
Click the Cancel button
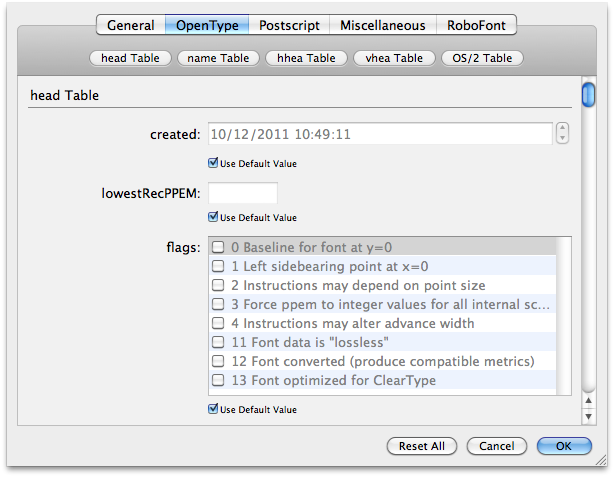pyautogui.click(x=497, y=446)
